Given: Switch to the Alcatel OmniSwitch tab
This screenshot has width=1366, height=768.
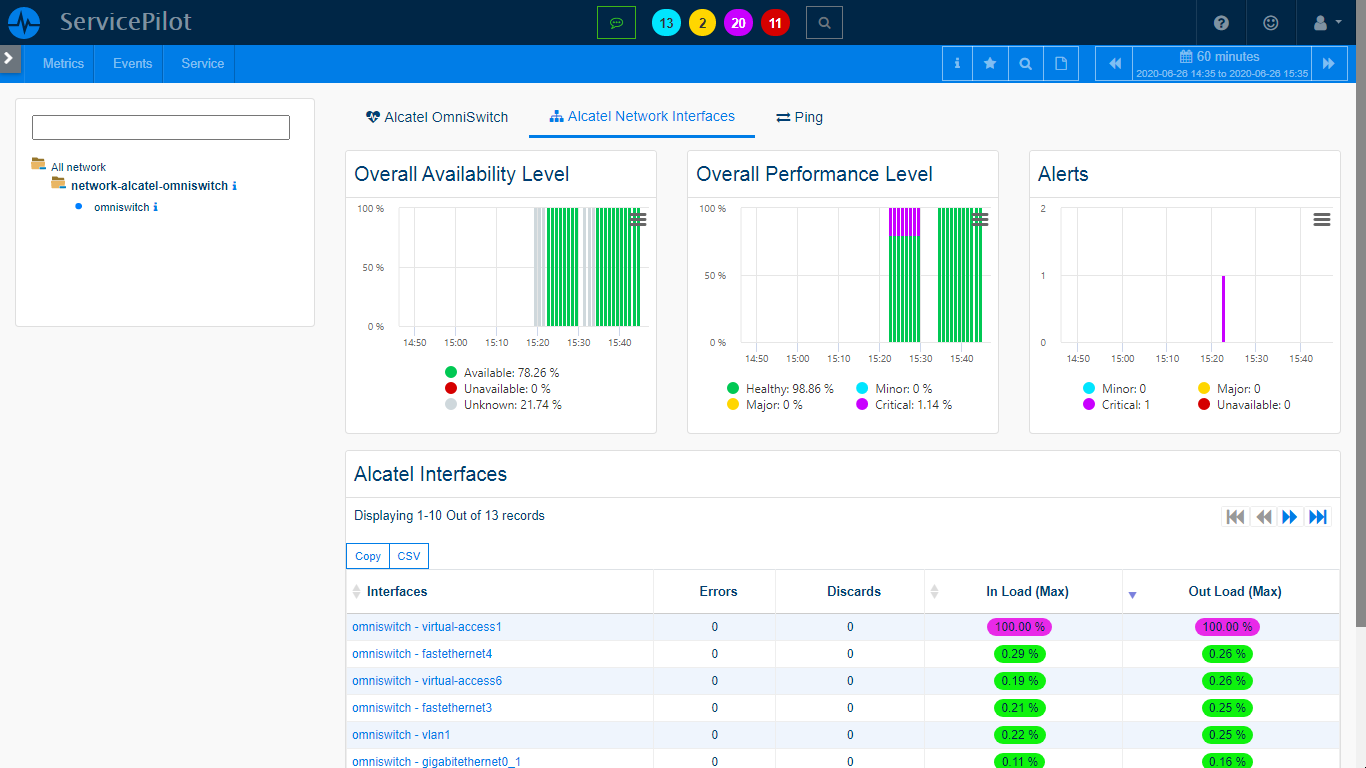Looking at the screenshot, I should click(437, 117).
